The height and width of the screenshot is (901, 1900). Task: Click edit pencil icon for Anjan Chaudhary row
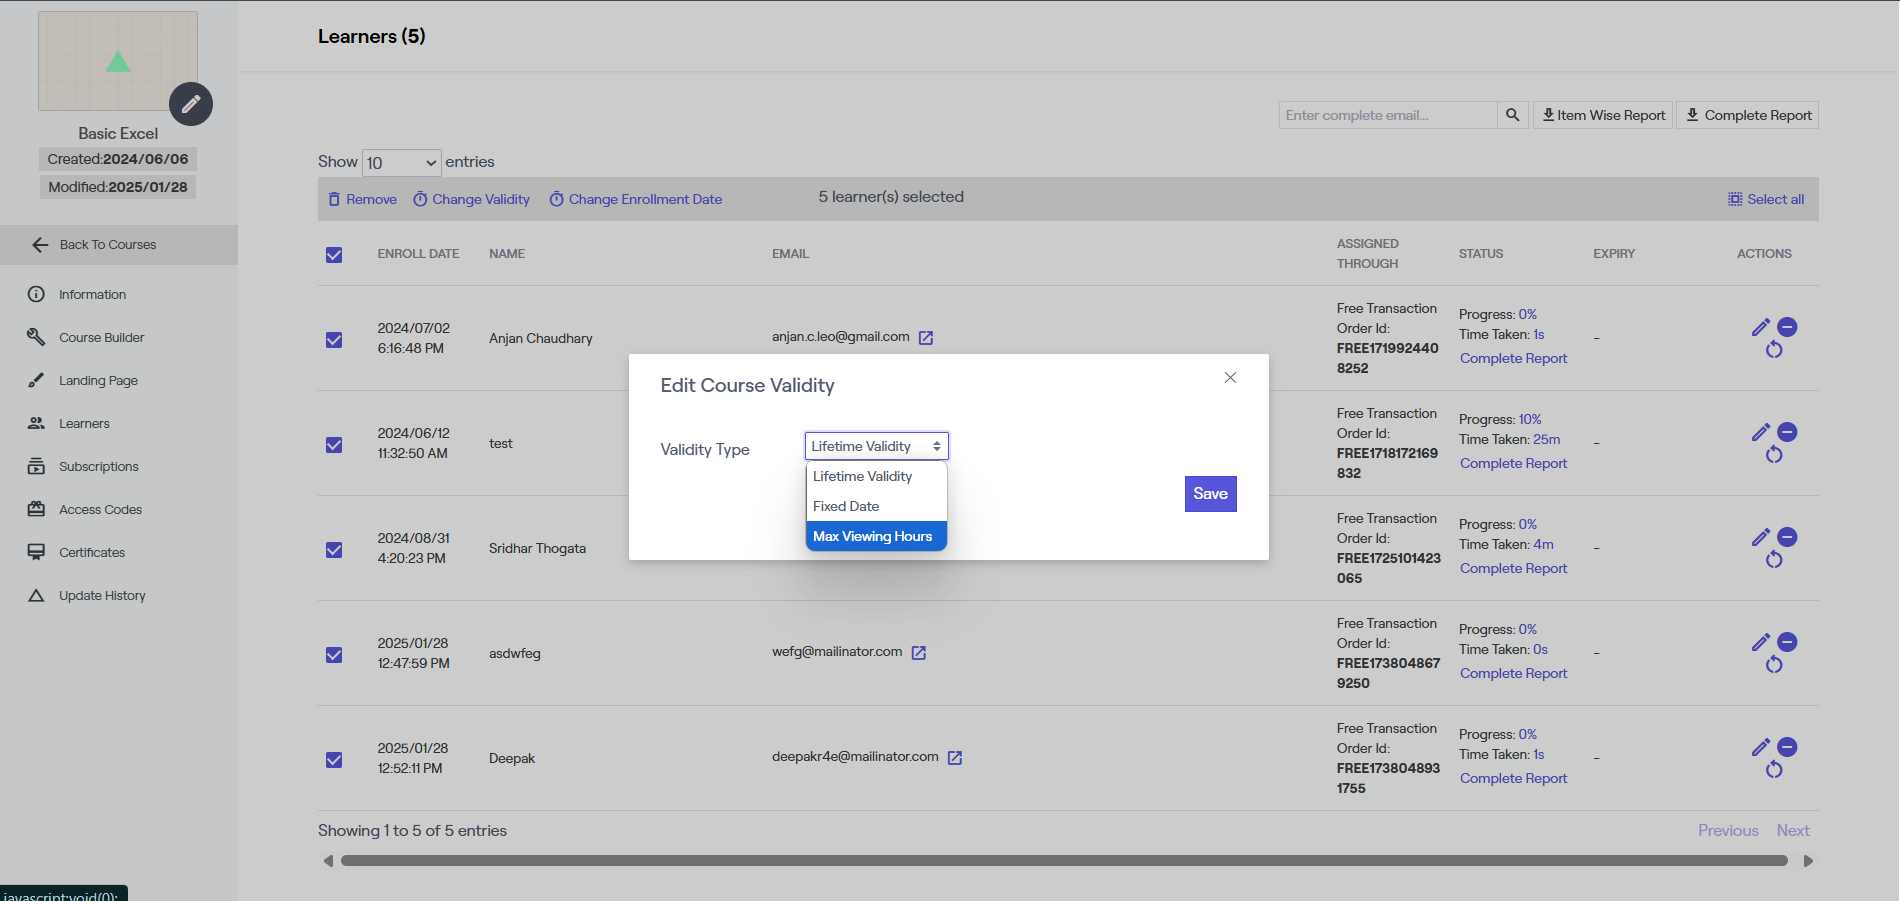click(x=1760, y=327)
